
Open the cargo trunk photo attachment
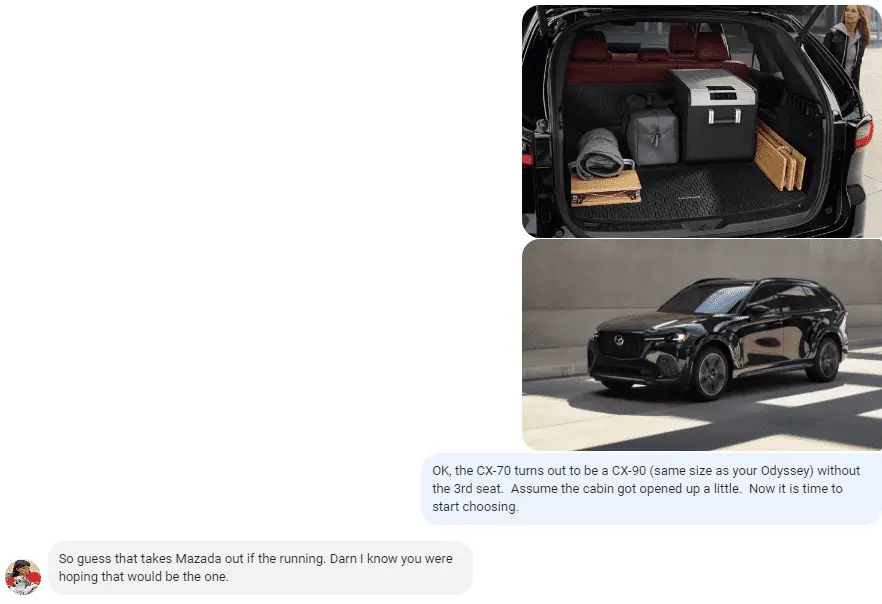701,121
